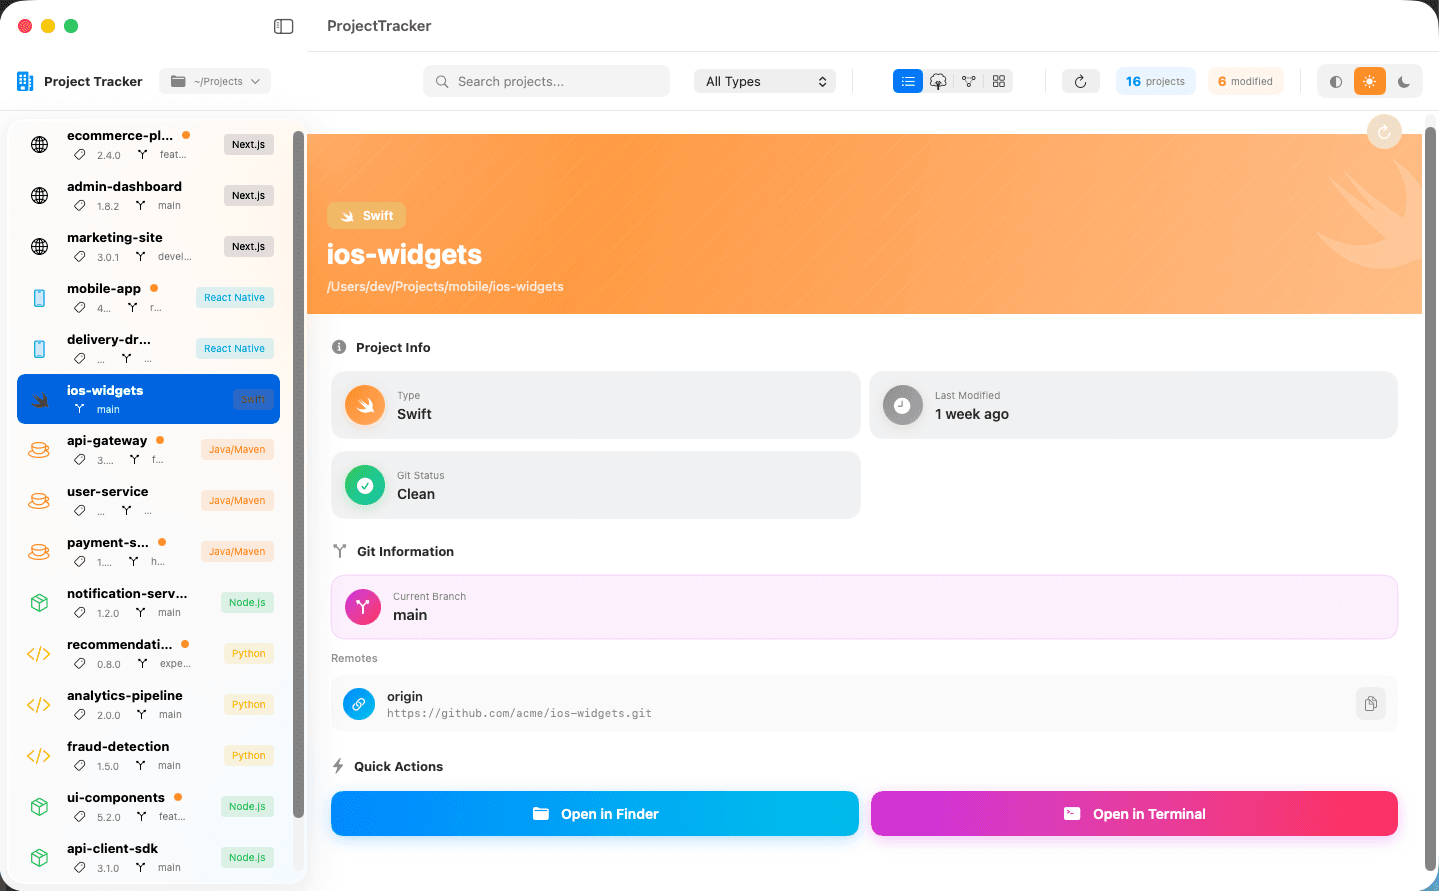
Task: Enable dark theme with moon icon
Action: click(x=1403, y=82)
